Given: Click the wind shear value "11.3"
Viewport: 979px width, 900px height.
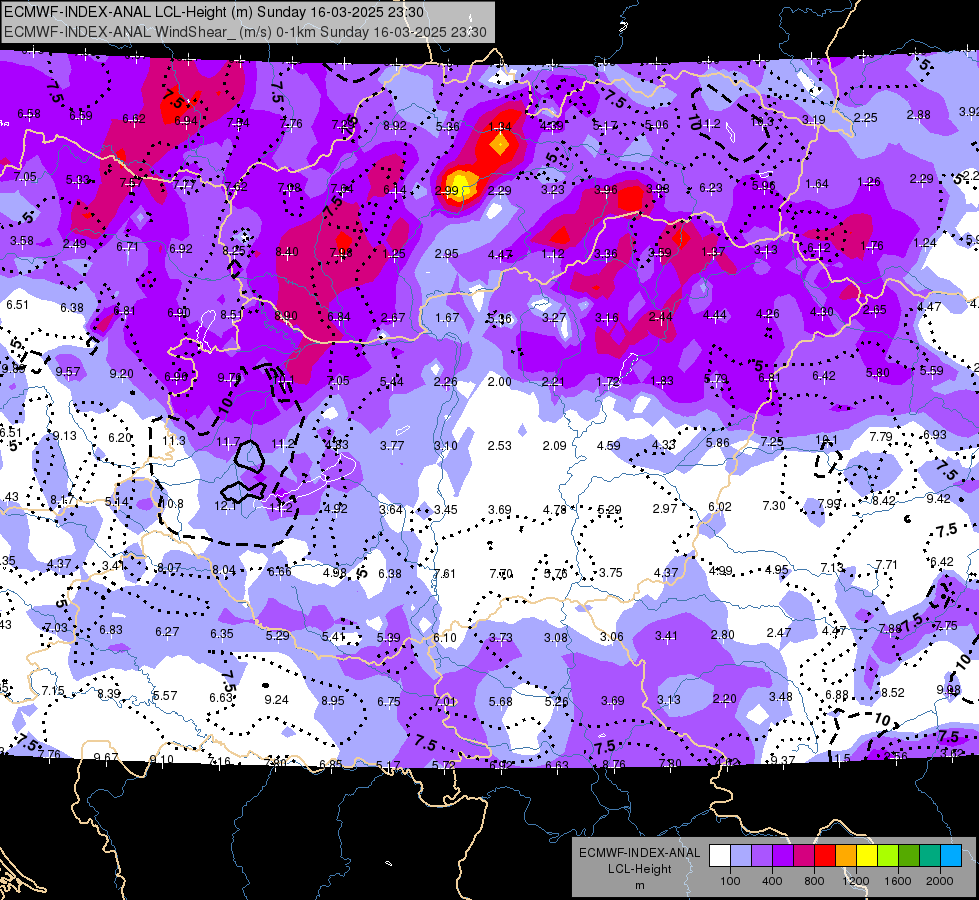Looking at the screenshot, I should pos(174,441).
